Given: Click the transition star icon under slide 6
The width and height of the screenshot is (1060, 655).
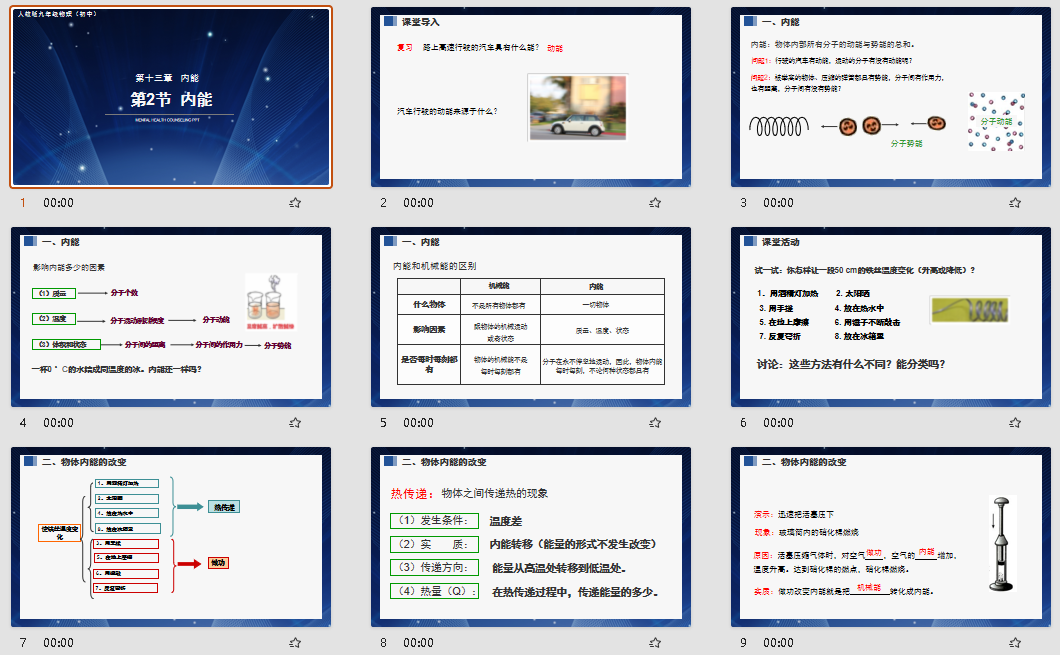Looking at the screenshot, I should pyautogui.click(x=1015, y=423).
